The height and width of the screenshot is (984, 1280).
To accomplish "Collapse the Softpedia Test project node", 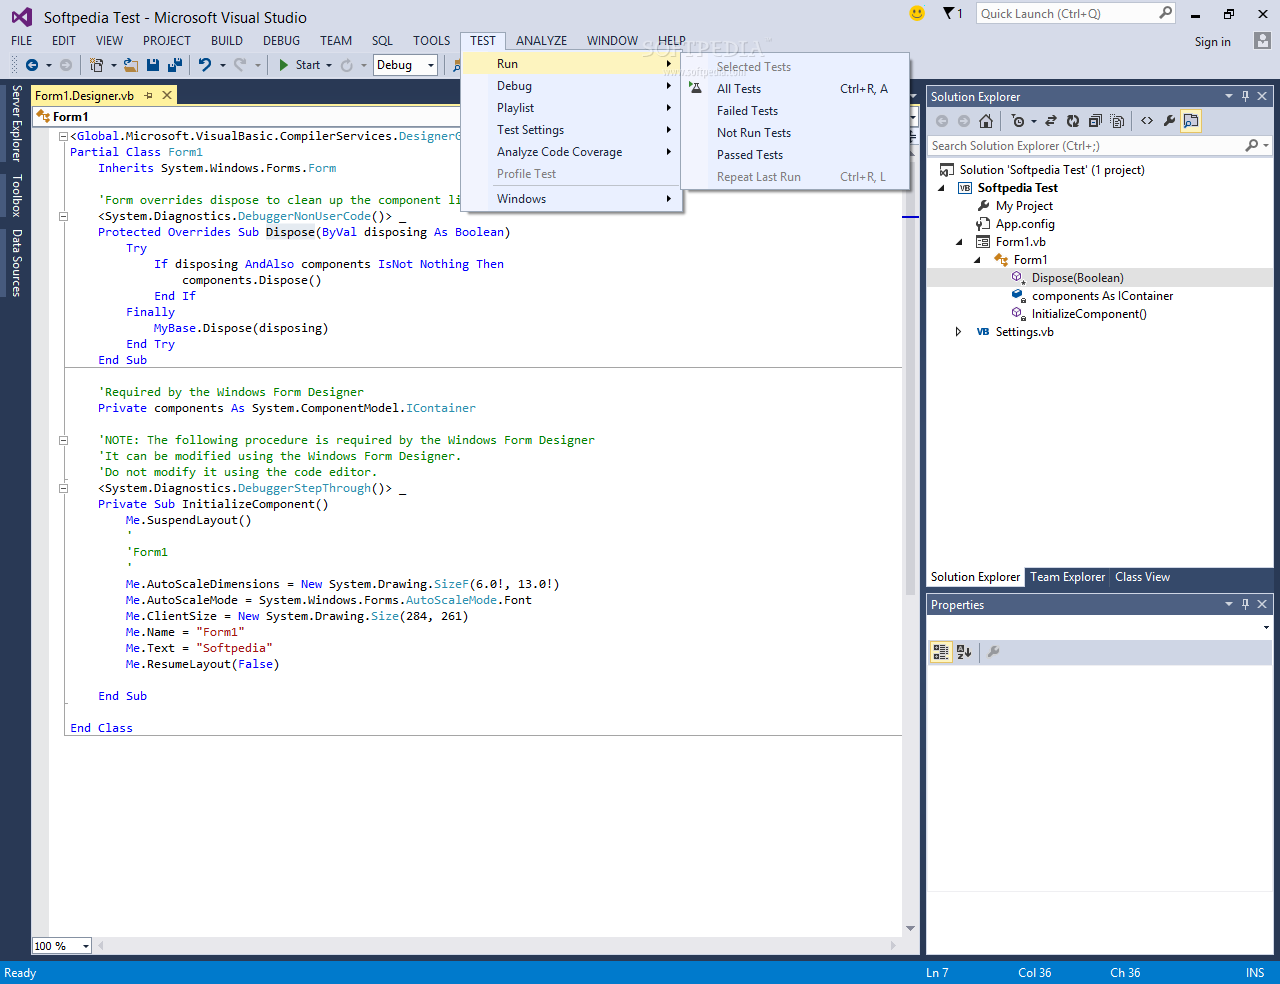I will tap(941, 188).
